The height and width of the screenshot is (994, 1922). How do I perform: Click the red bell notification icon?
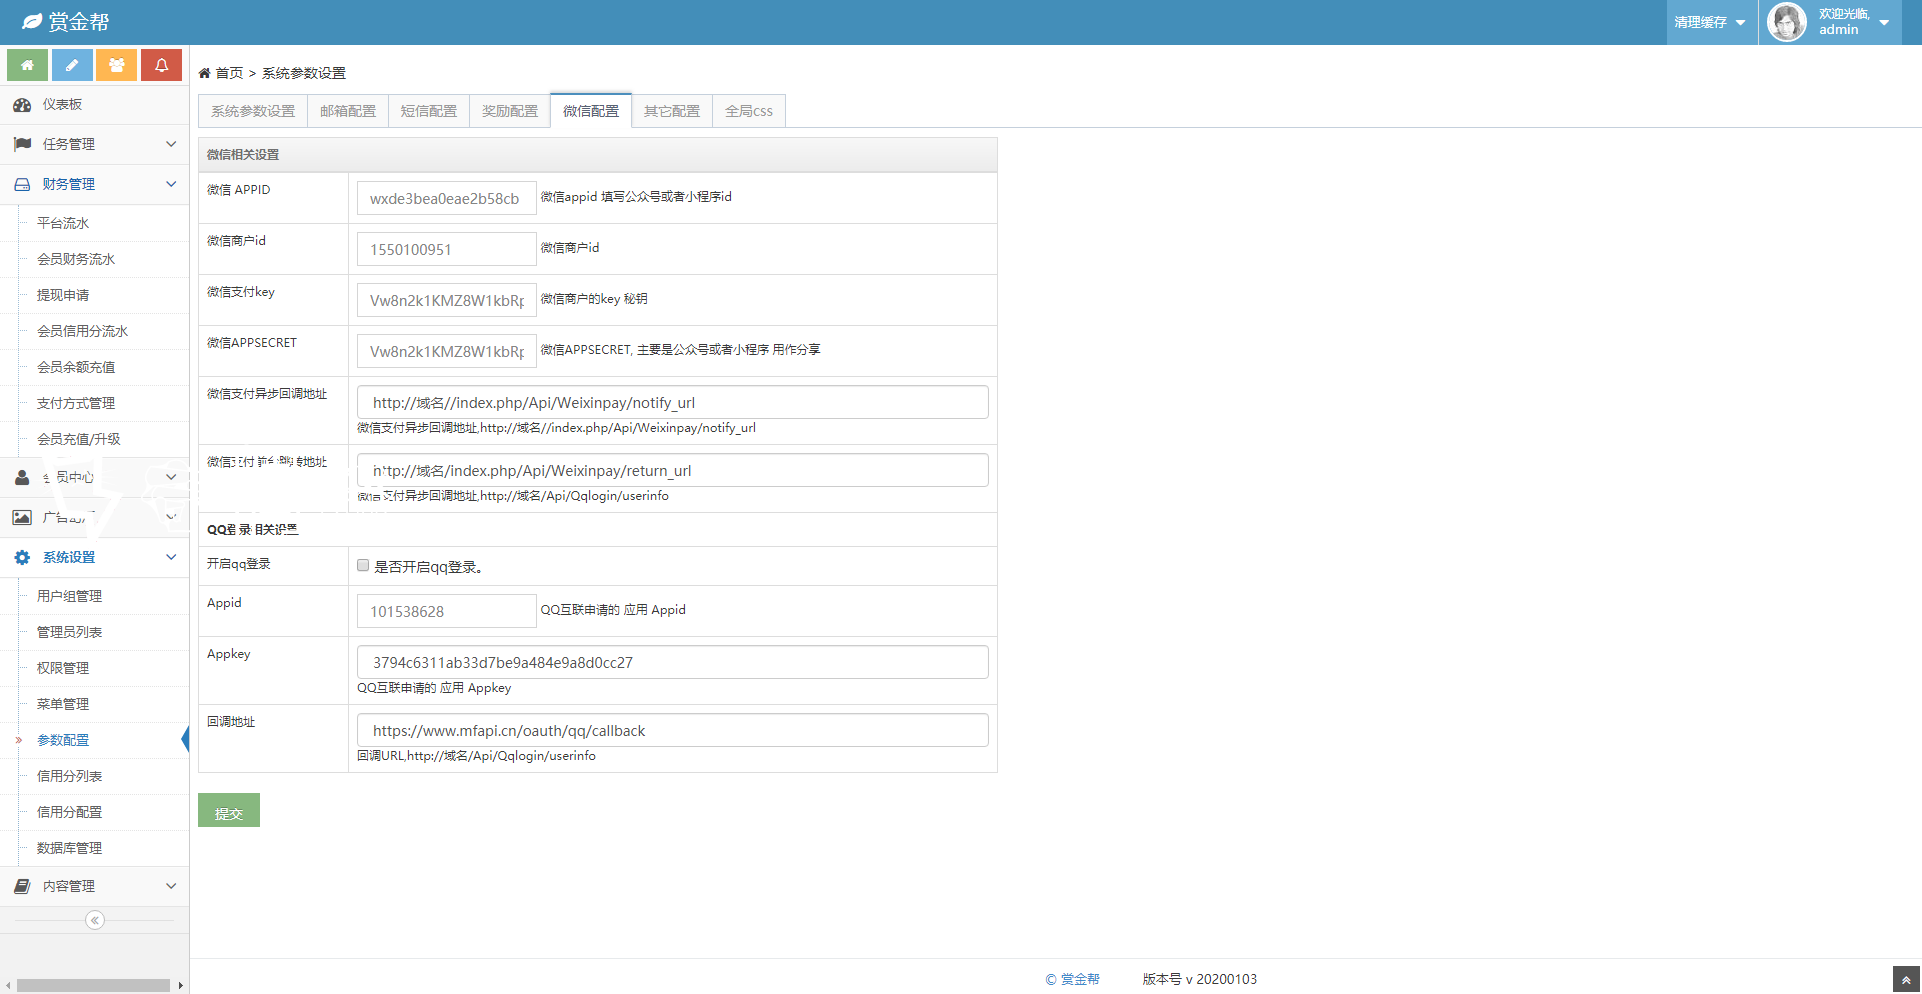(x=161, y=65)
